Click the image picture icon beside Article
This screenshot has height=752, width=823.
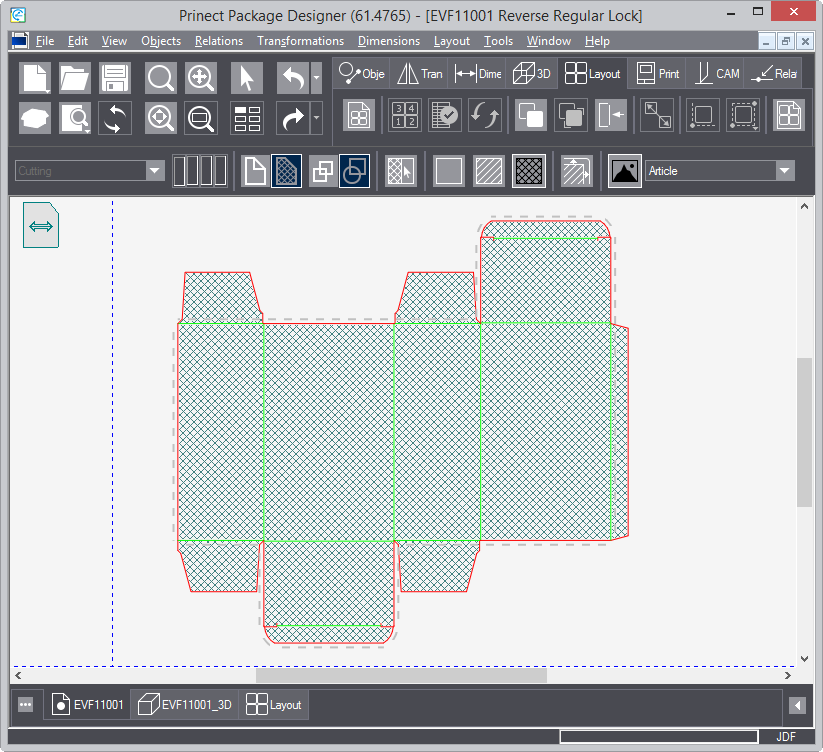tap(625, 171)
